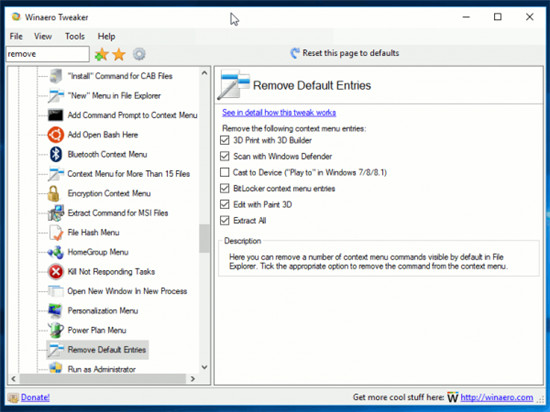This screenshot has height=412, width=550.
Task: Check the Cast to Device option
Action: (224, 173)
